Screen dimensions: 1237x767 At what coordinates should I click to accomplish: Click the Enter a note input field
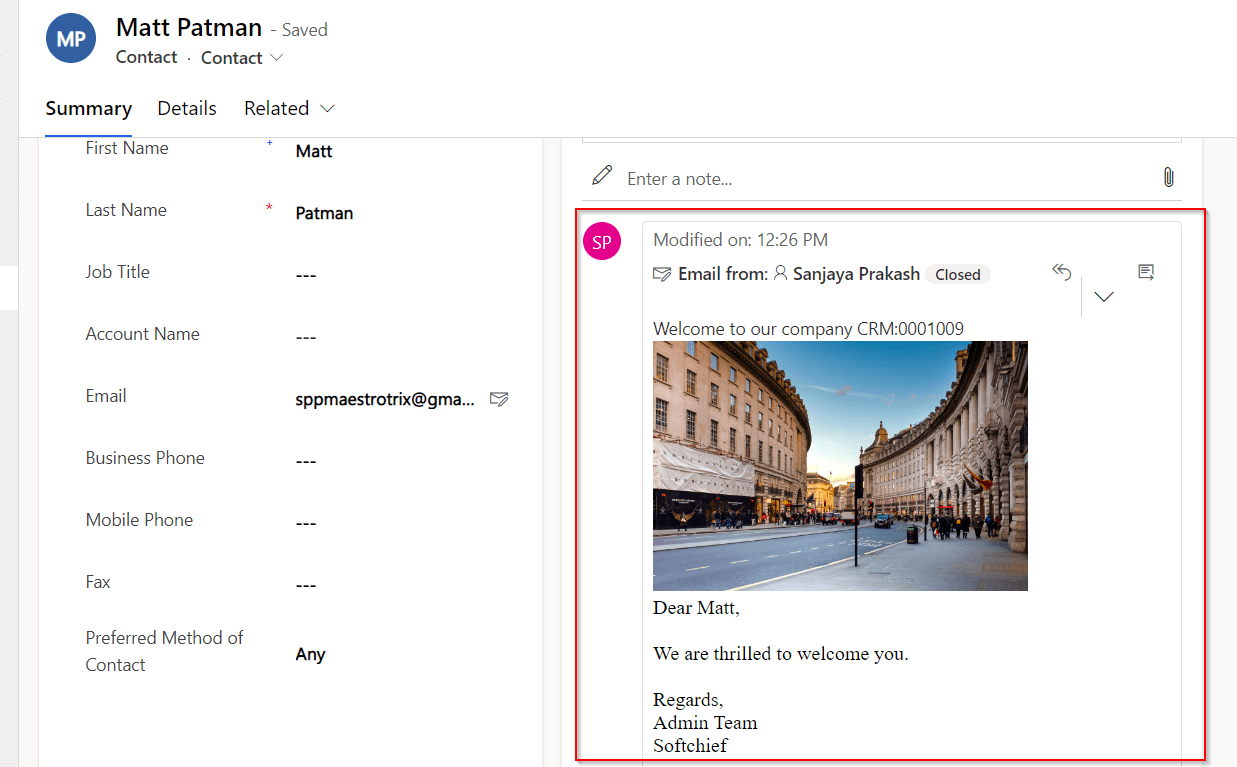click(700, 178)
